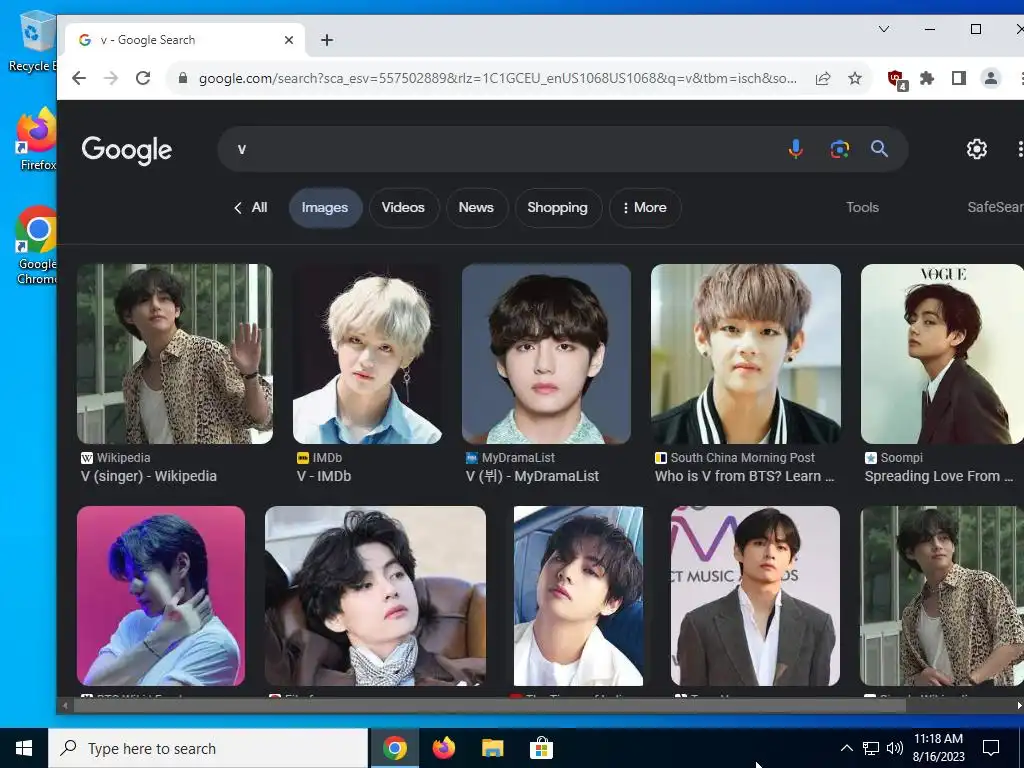Toggle the Chrome side panel icon

[959, 78]
